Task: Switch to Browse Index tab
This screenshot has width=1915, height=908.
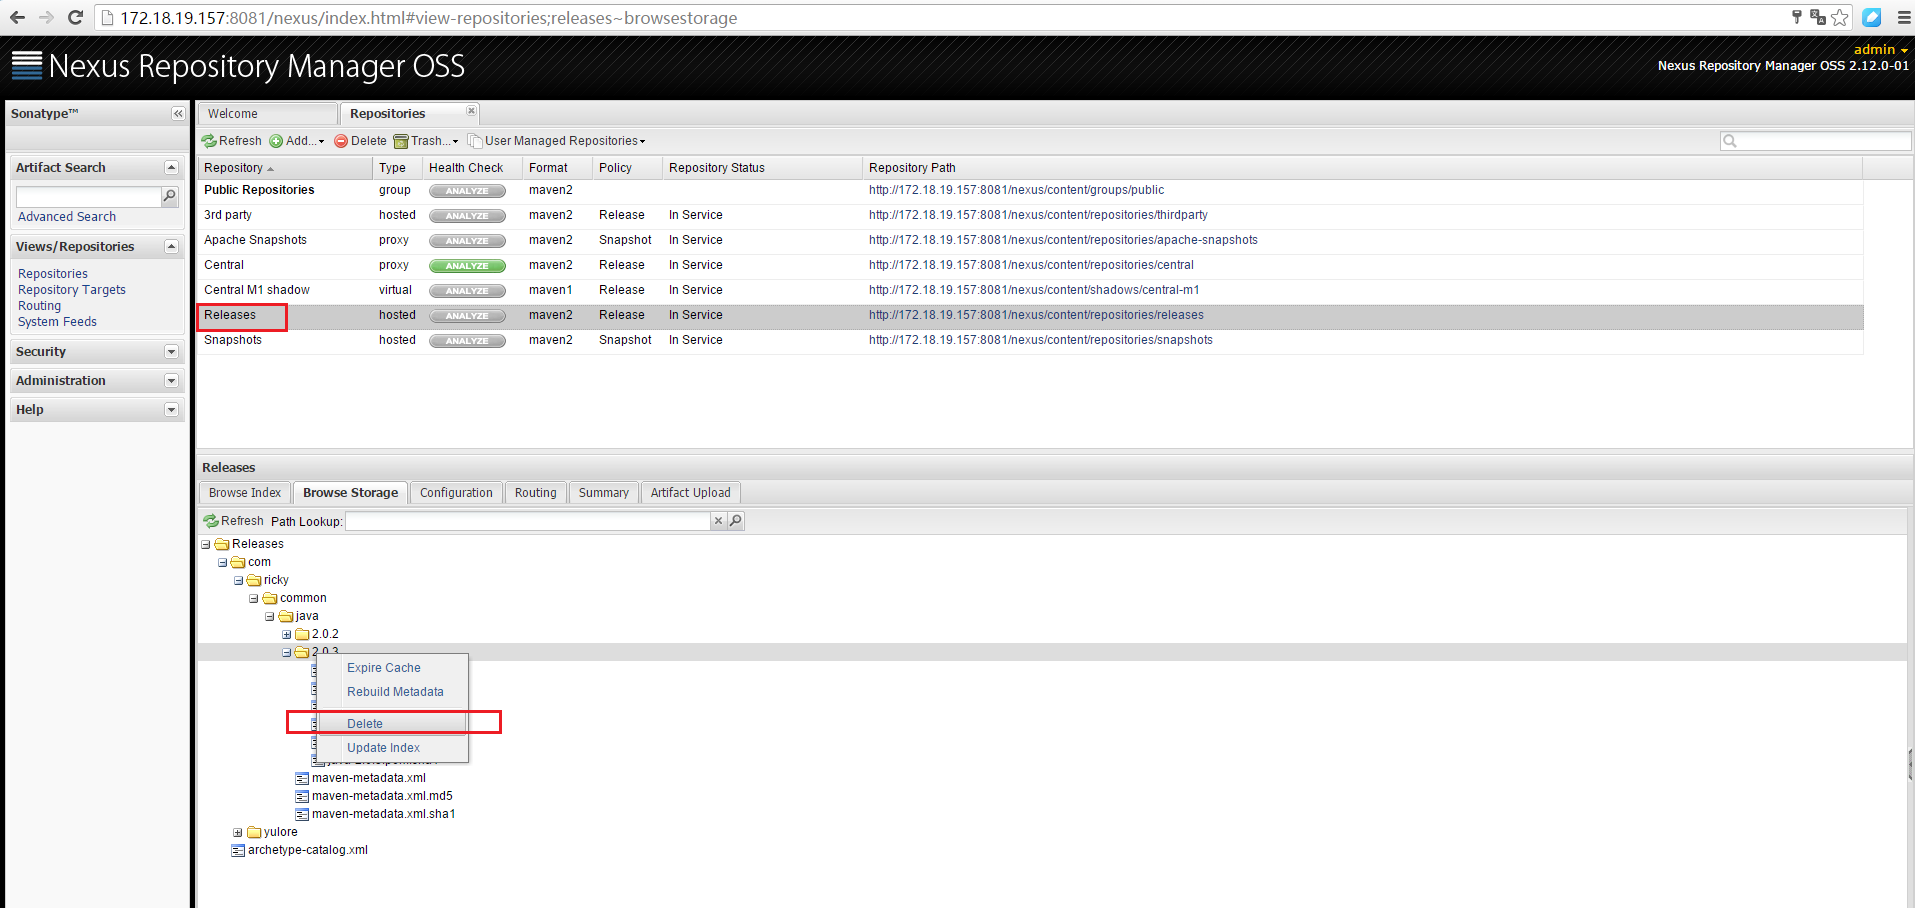Action: point(245,493)
